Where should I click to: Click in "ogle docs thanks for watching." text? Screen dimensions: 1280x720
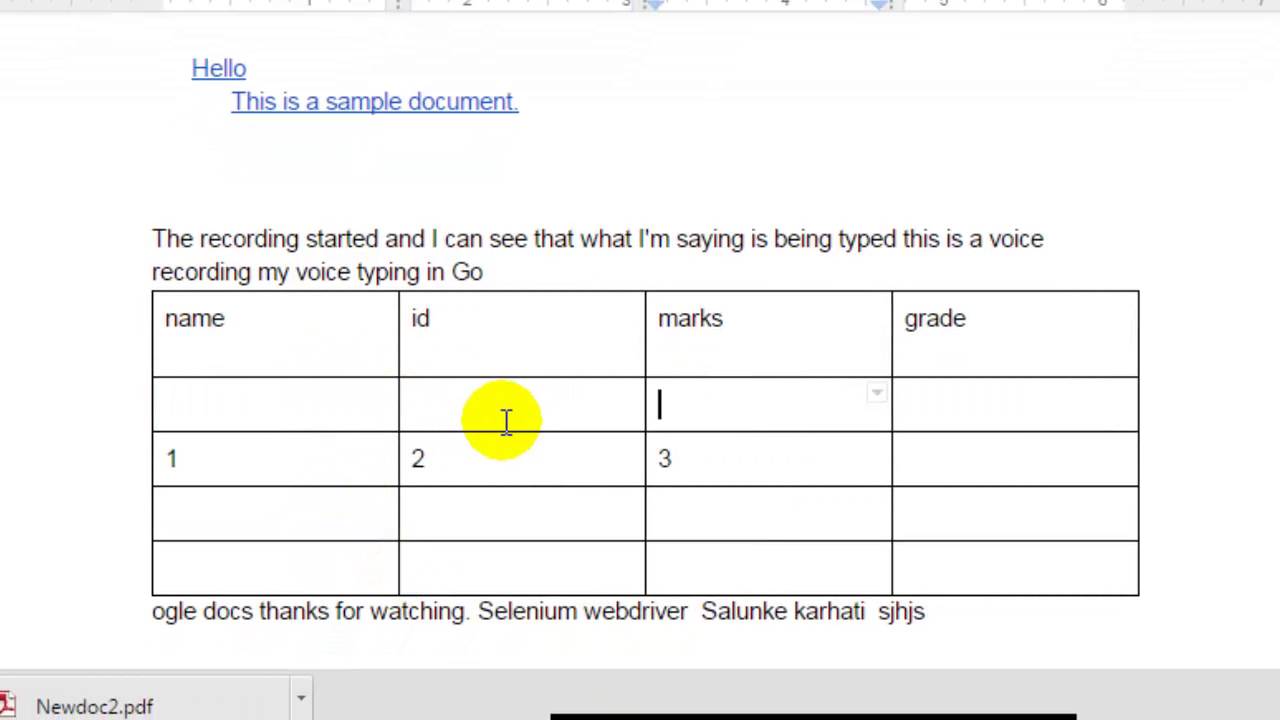pyautogui.click(x=310, y=611)
